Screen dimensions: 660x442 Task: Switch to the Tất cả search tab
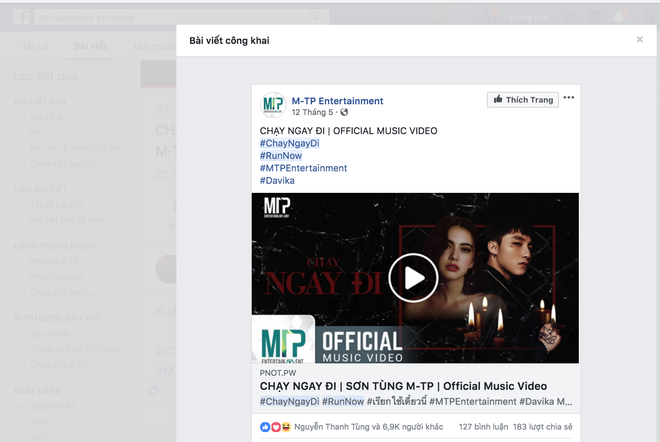click(x=35, y=46)
